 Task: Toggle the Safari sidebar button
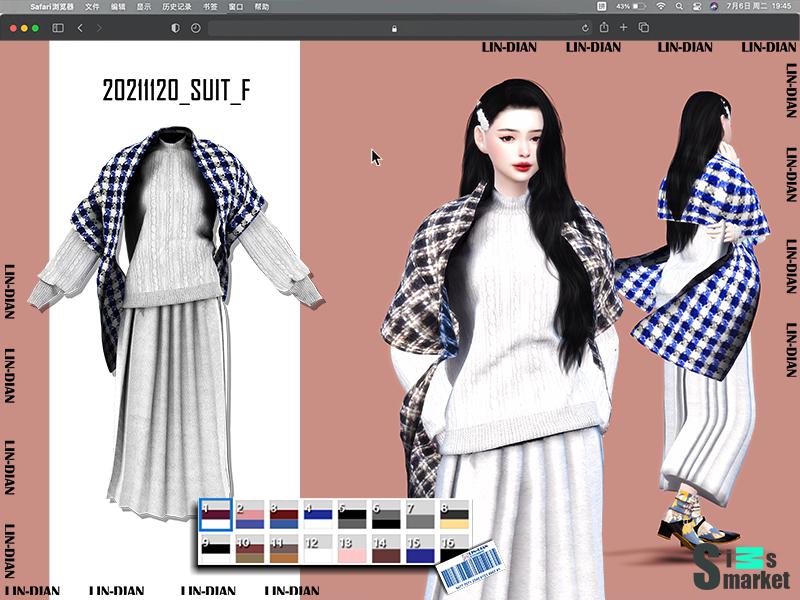58,28
